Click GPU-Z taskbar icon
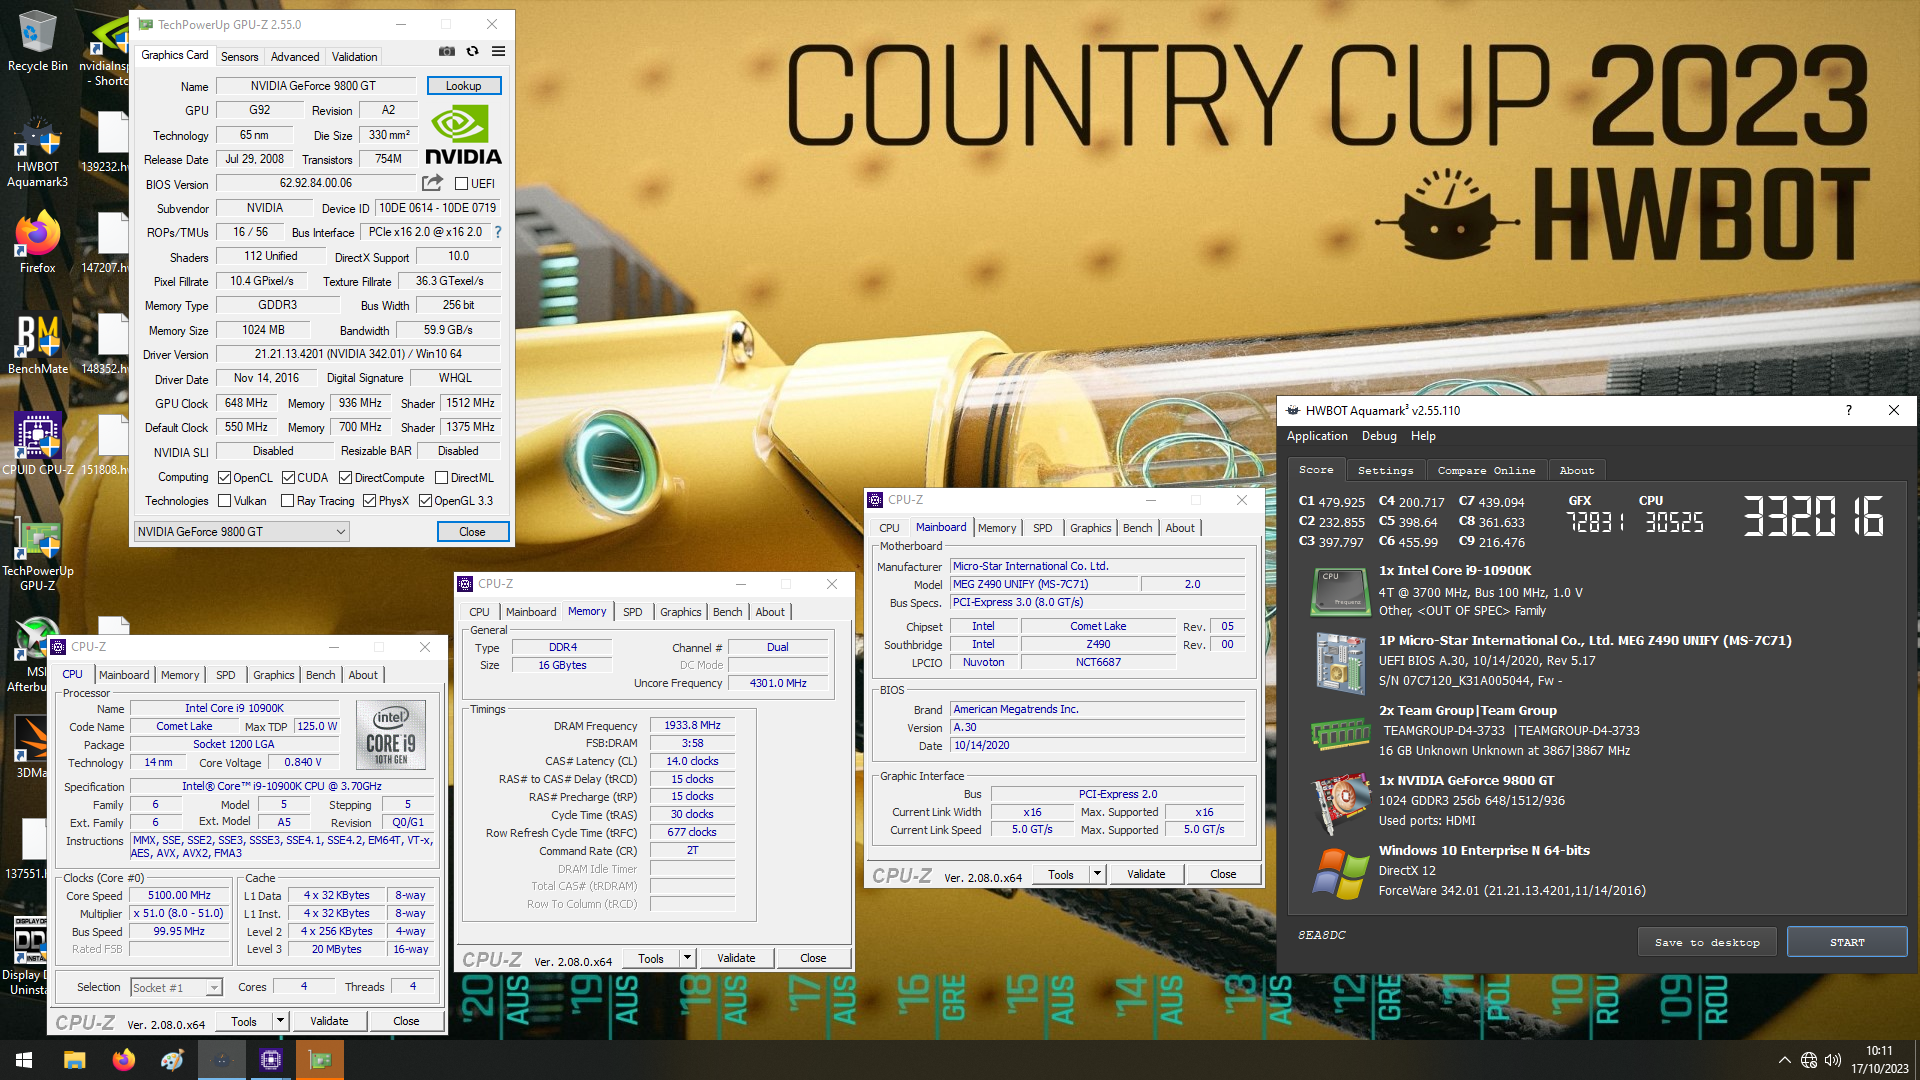Screen dimensions: 1920x1080 tap(319, 1060)
